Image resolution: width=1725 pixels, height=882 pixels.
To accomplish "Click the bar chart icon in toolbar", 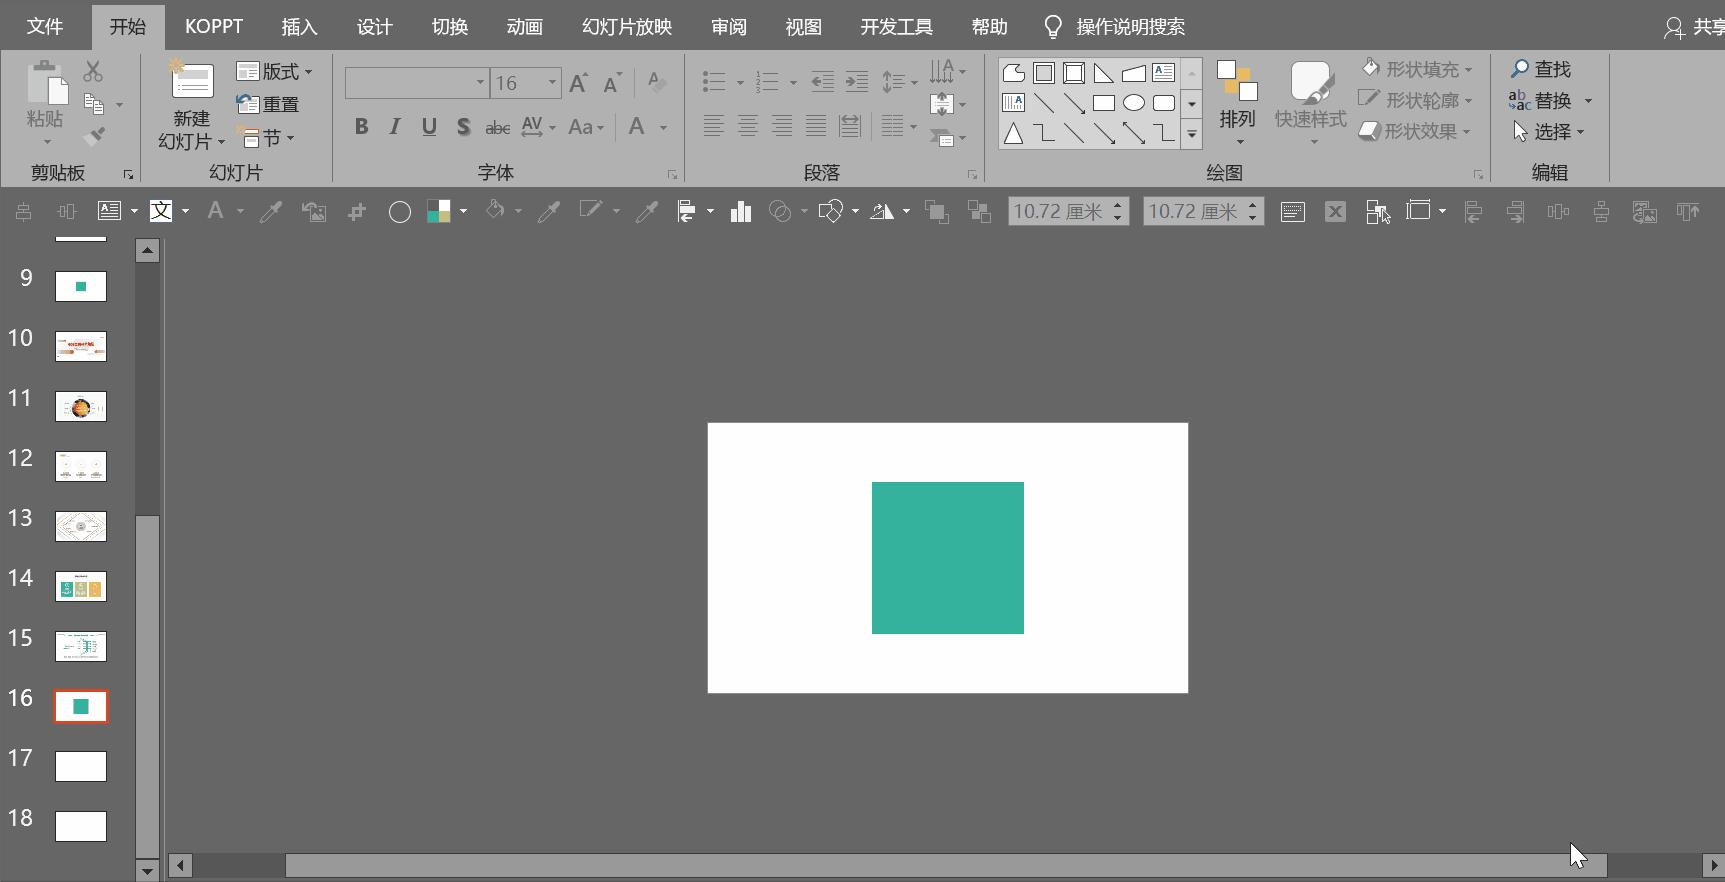I will click(741, 211).
